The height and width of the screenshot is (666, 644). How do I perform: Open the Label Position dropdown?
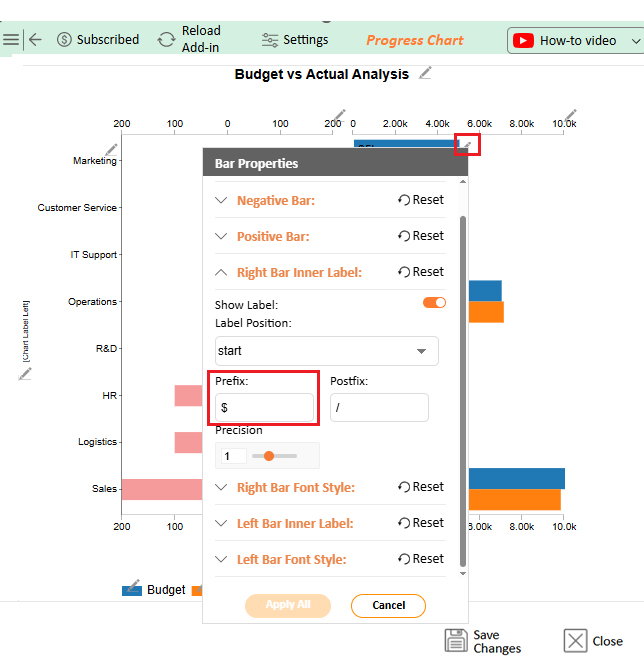point(327,351)
